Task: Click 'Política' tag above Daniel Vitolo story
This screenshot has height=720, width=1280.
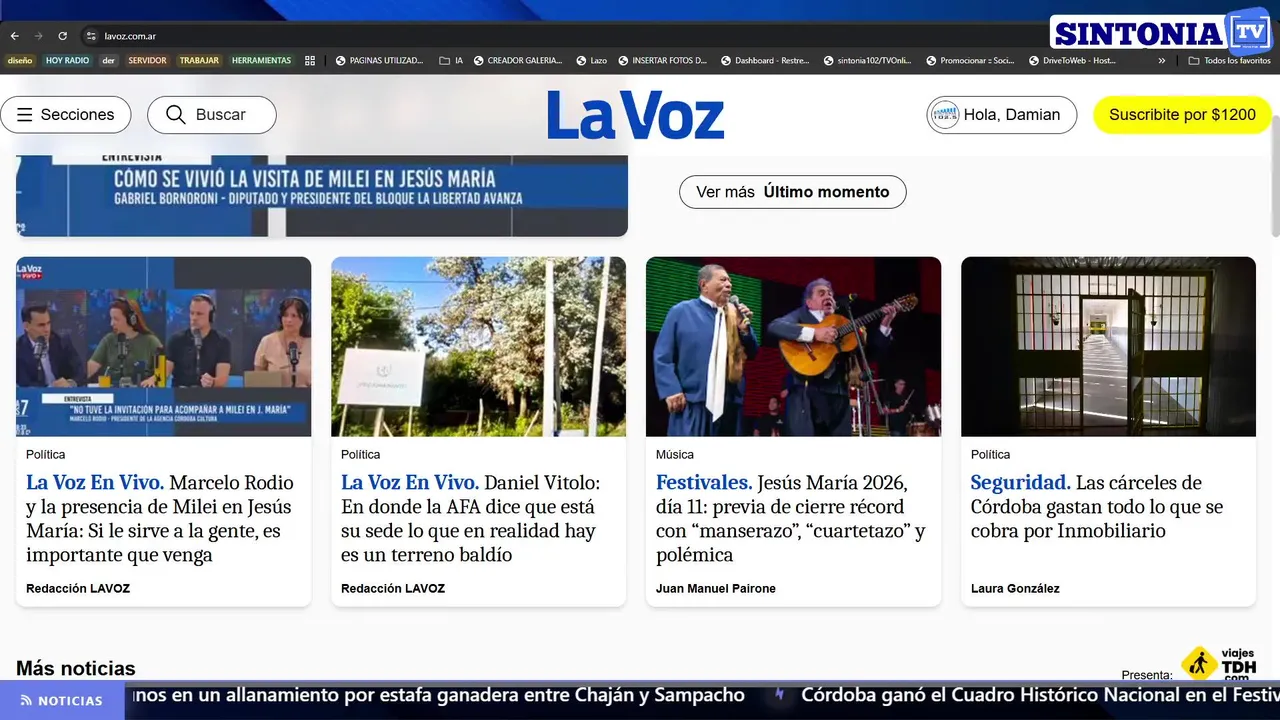Action: click(361, 455)
